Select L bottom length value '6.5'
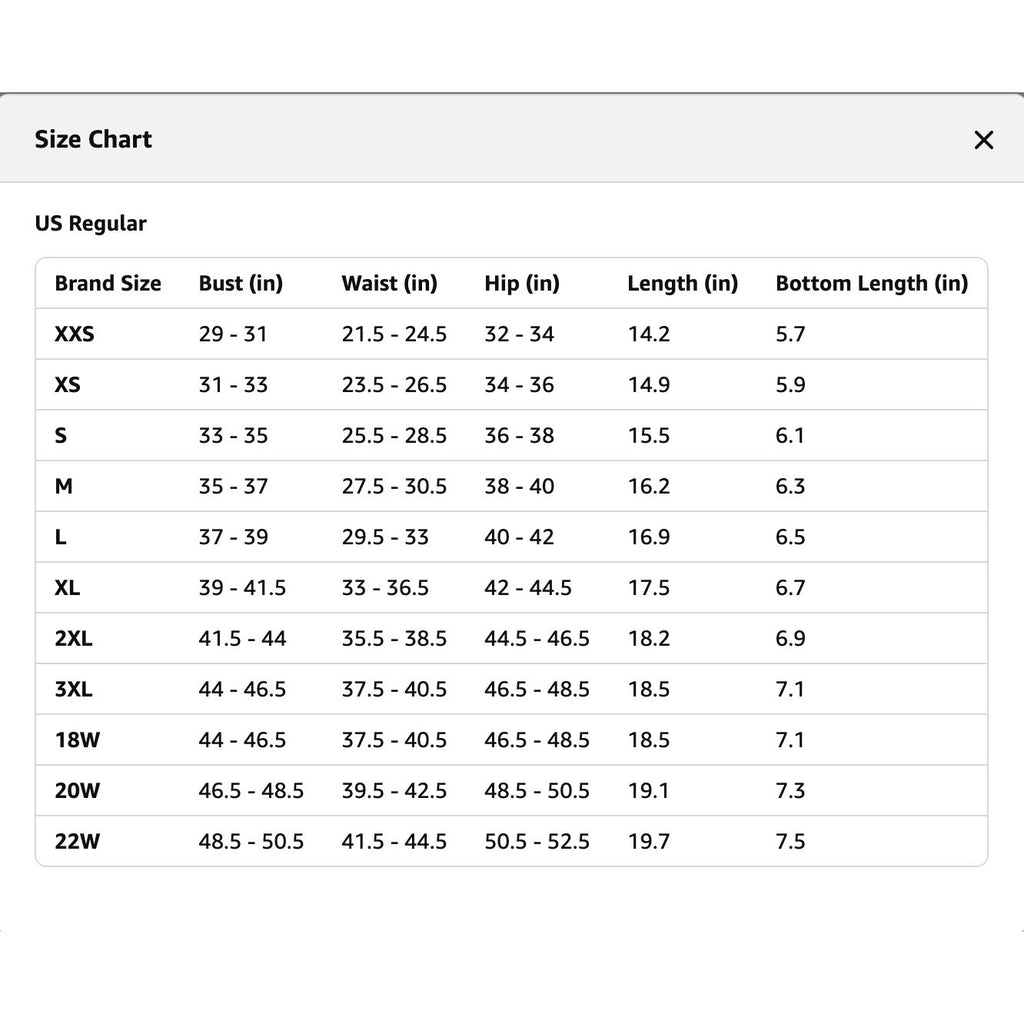The width and height of the screenshot is (1024, 1024). pos(790,537)
